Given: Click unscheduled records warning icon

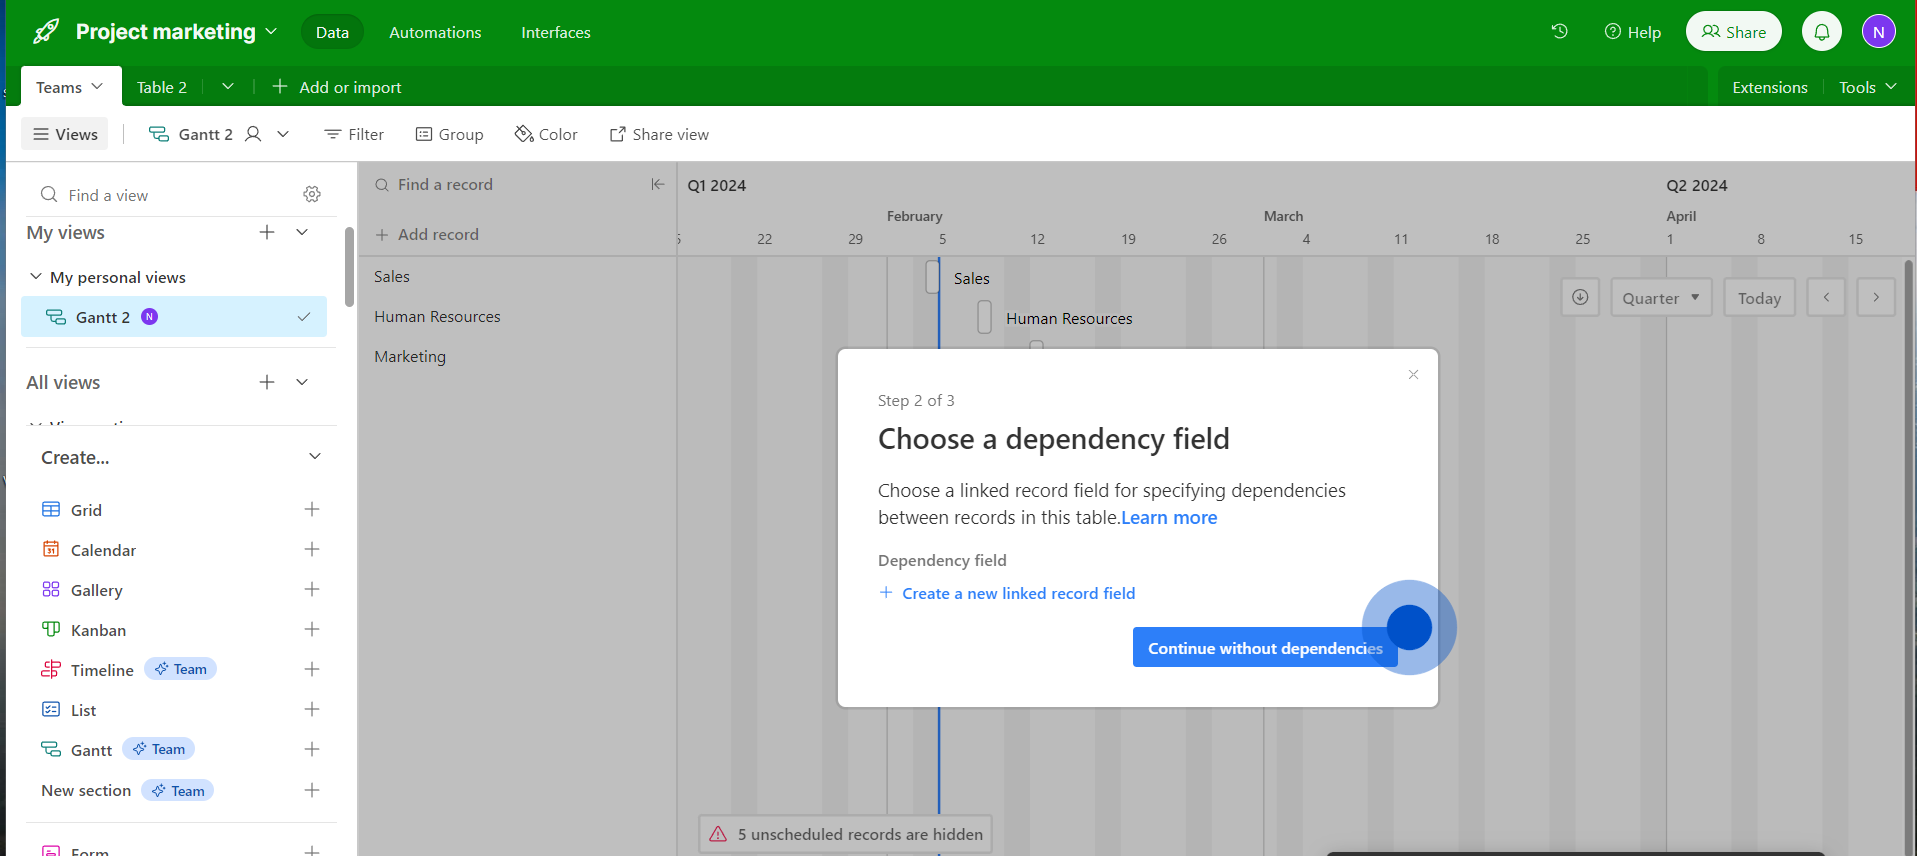Looking at the screenshot, I should 718,834.
